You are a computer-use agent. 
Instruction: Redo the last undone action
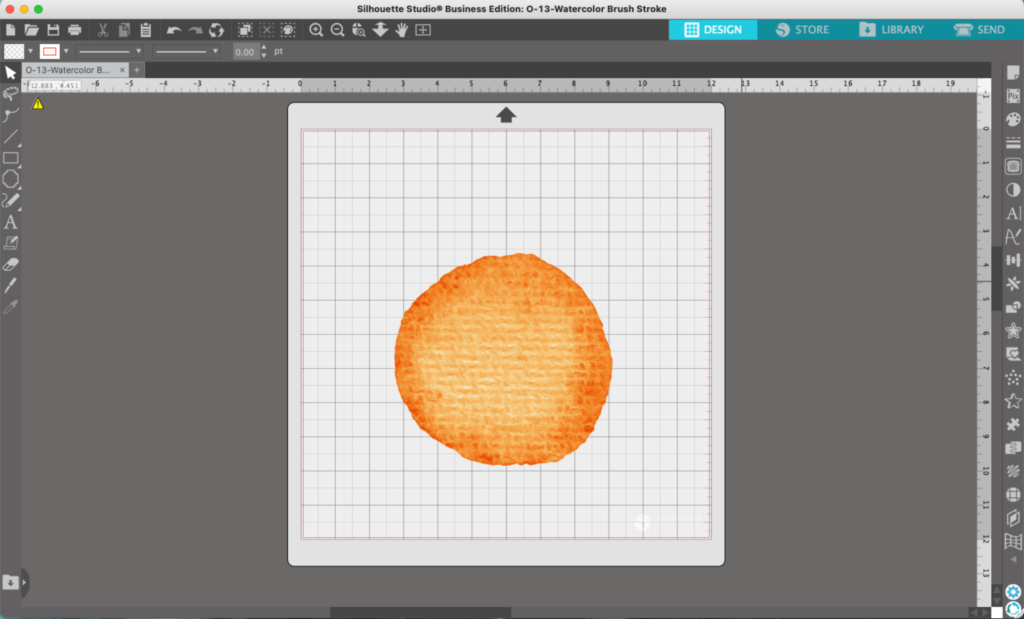[x=195, y=30]
